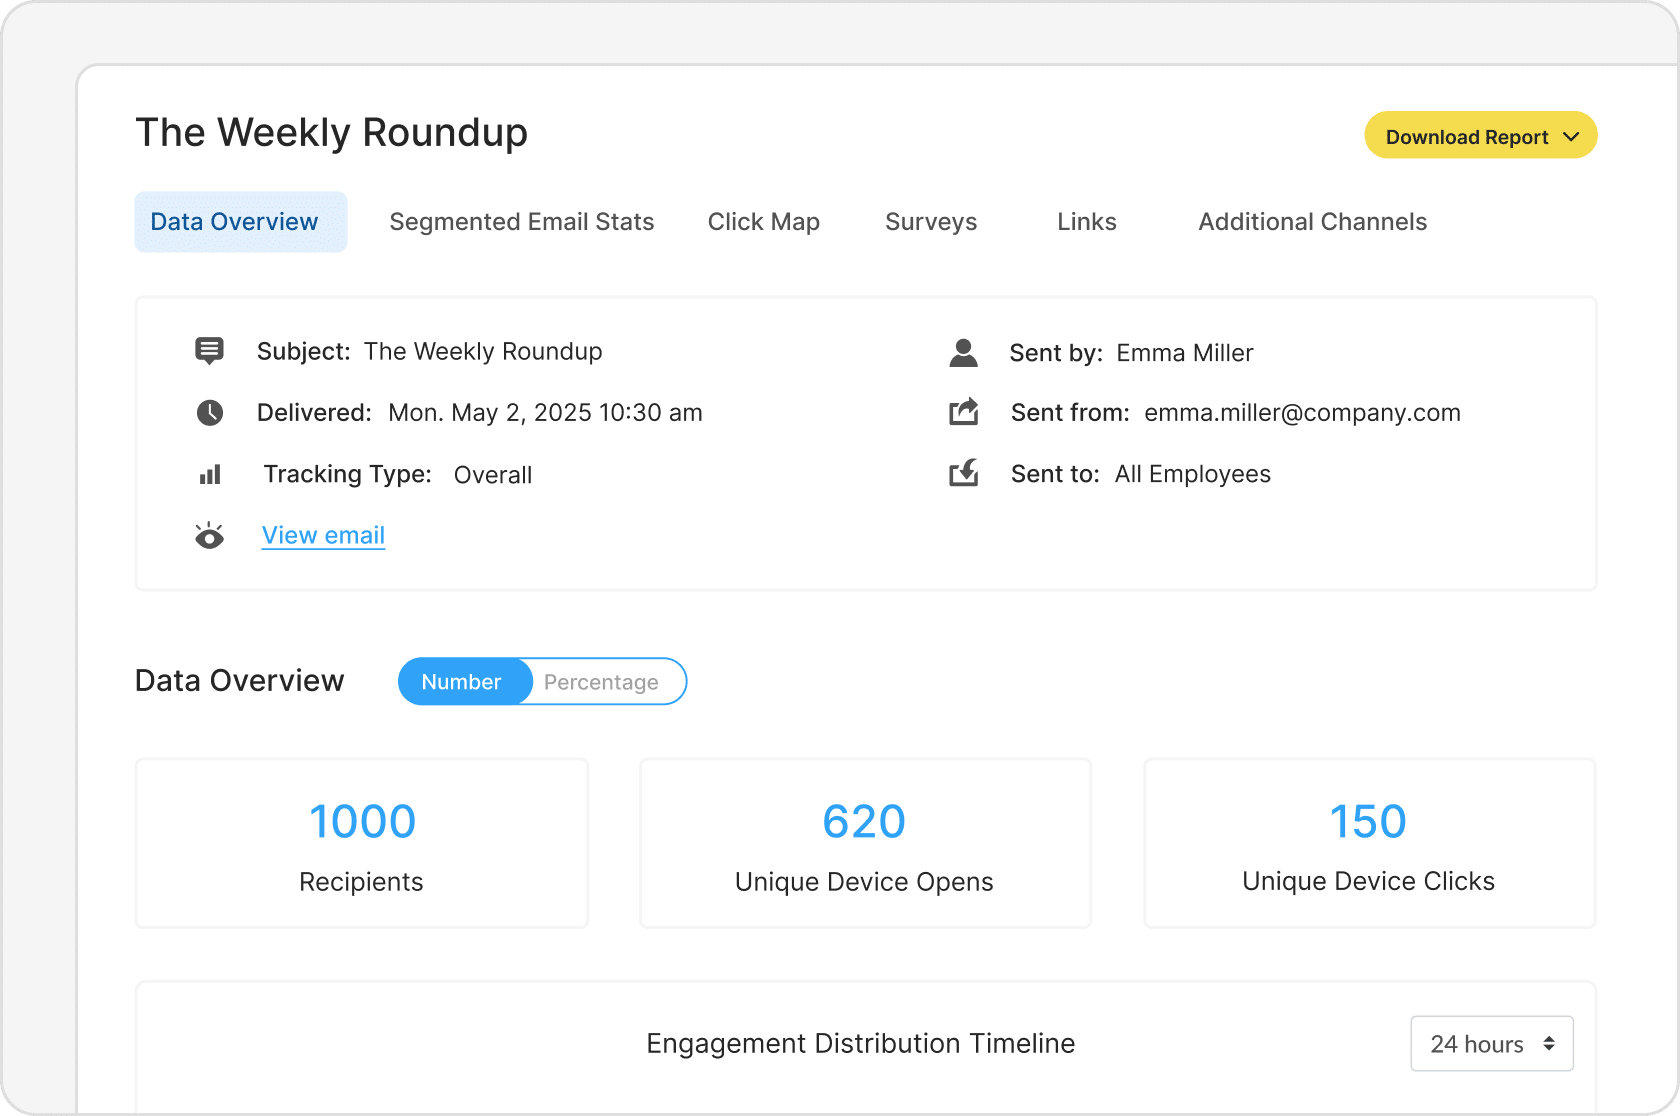The width and height of the screenshot is (1680, 1116).
Task: Go to the Surveys tab
Action: click(x=930, y=222)
